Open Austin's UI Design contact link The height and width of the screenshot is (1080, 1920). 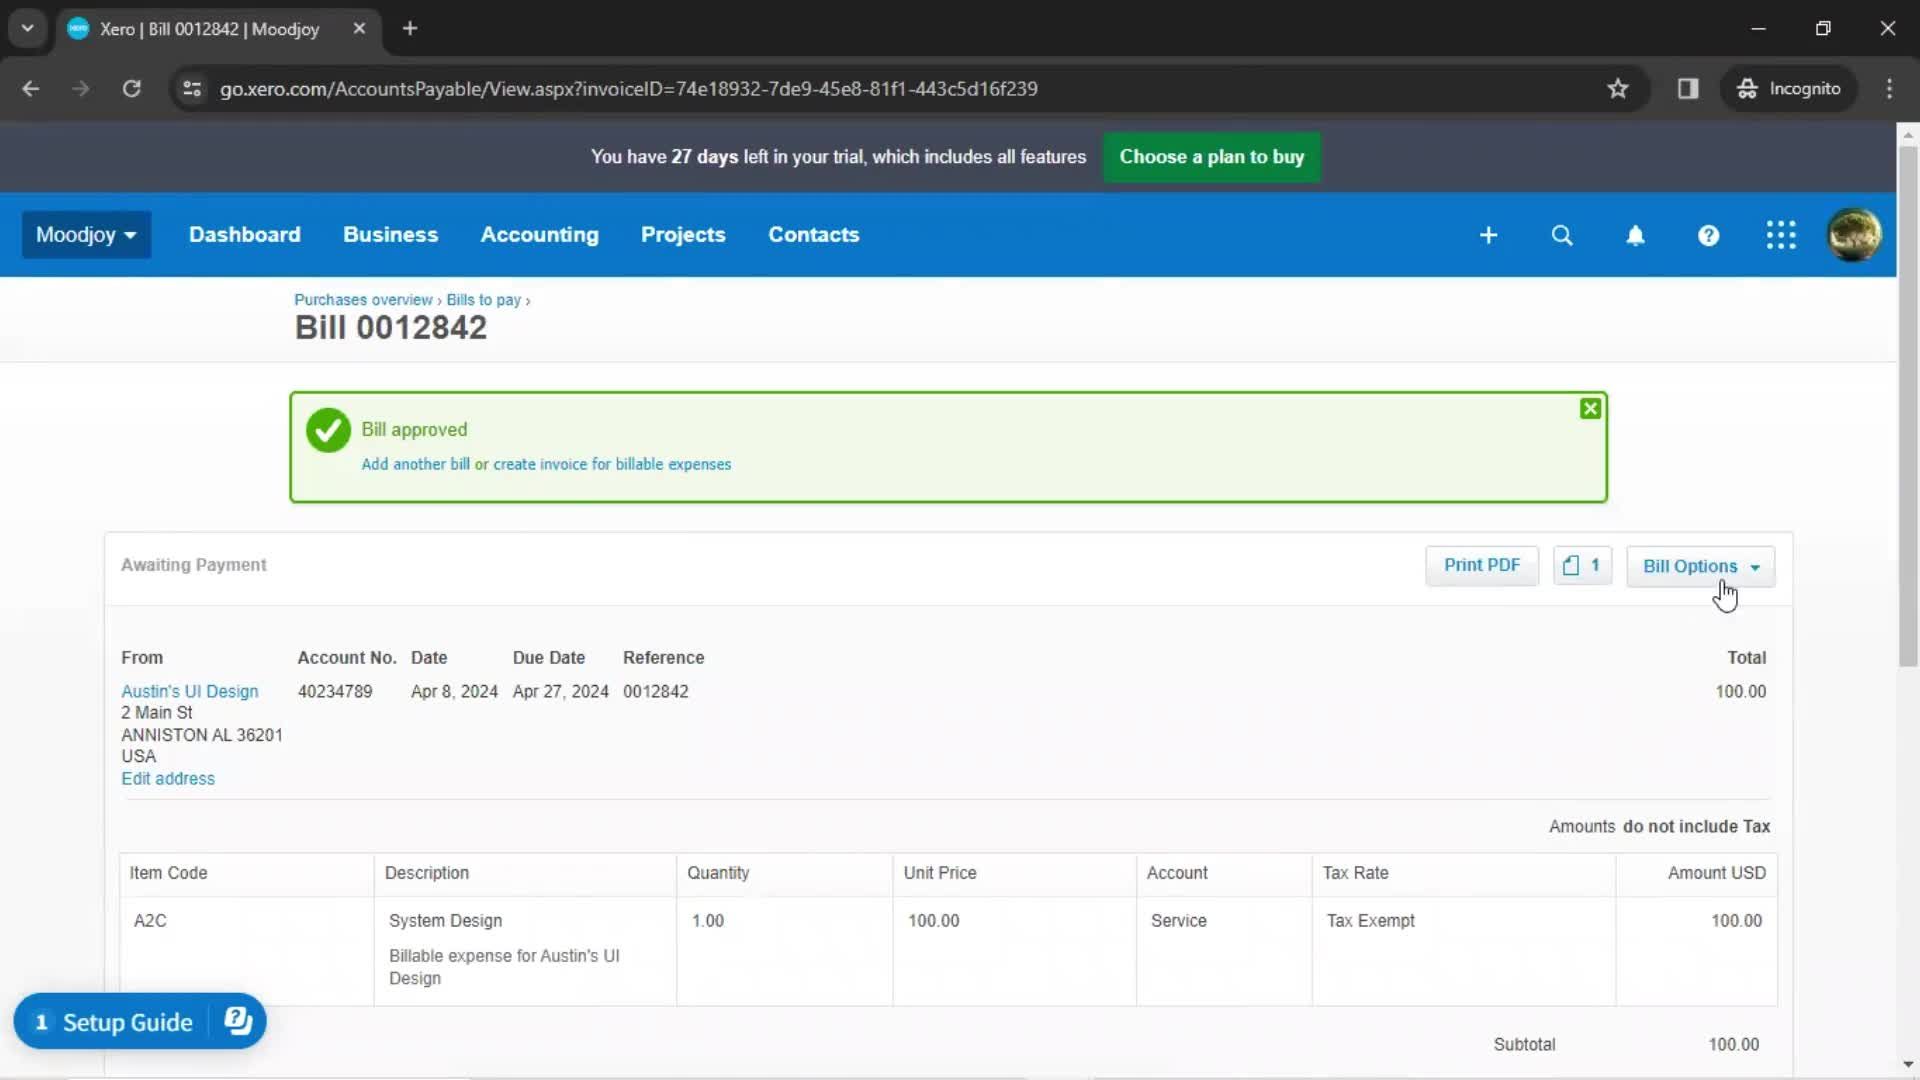(189, 691)
